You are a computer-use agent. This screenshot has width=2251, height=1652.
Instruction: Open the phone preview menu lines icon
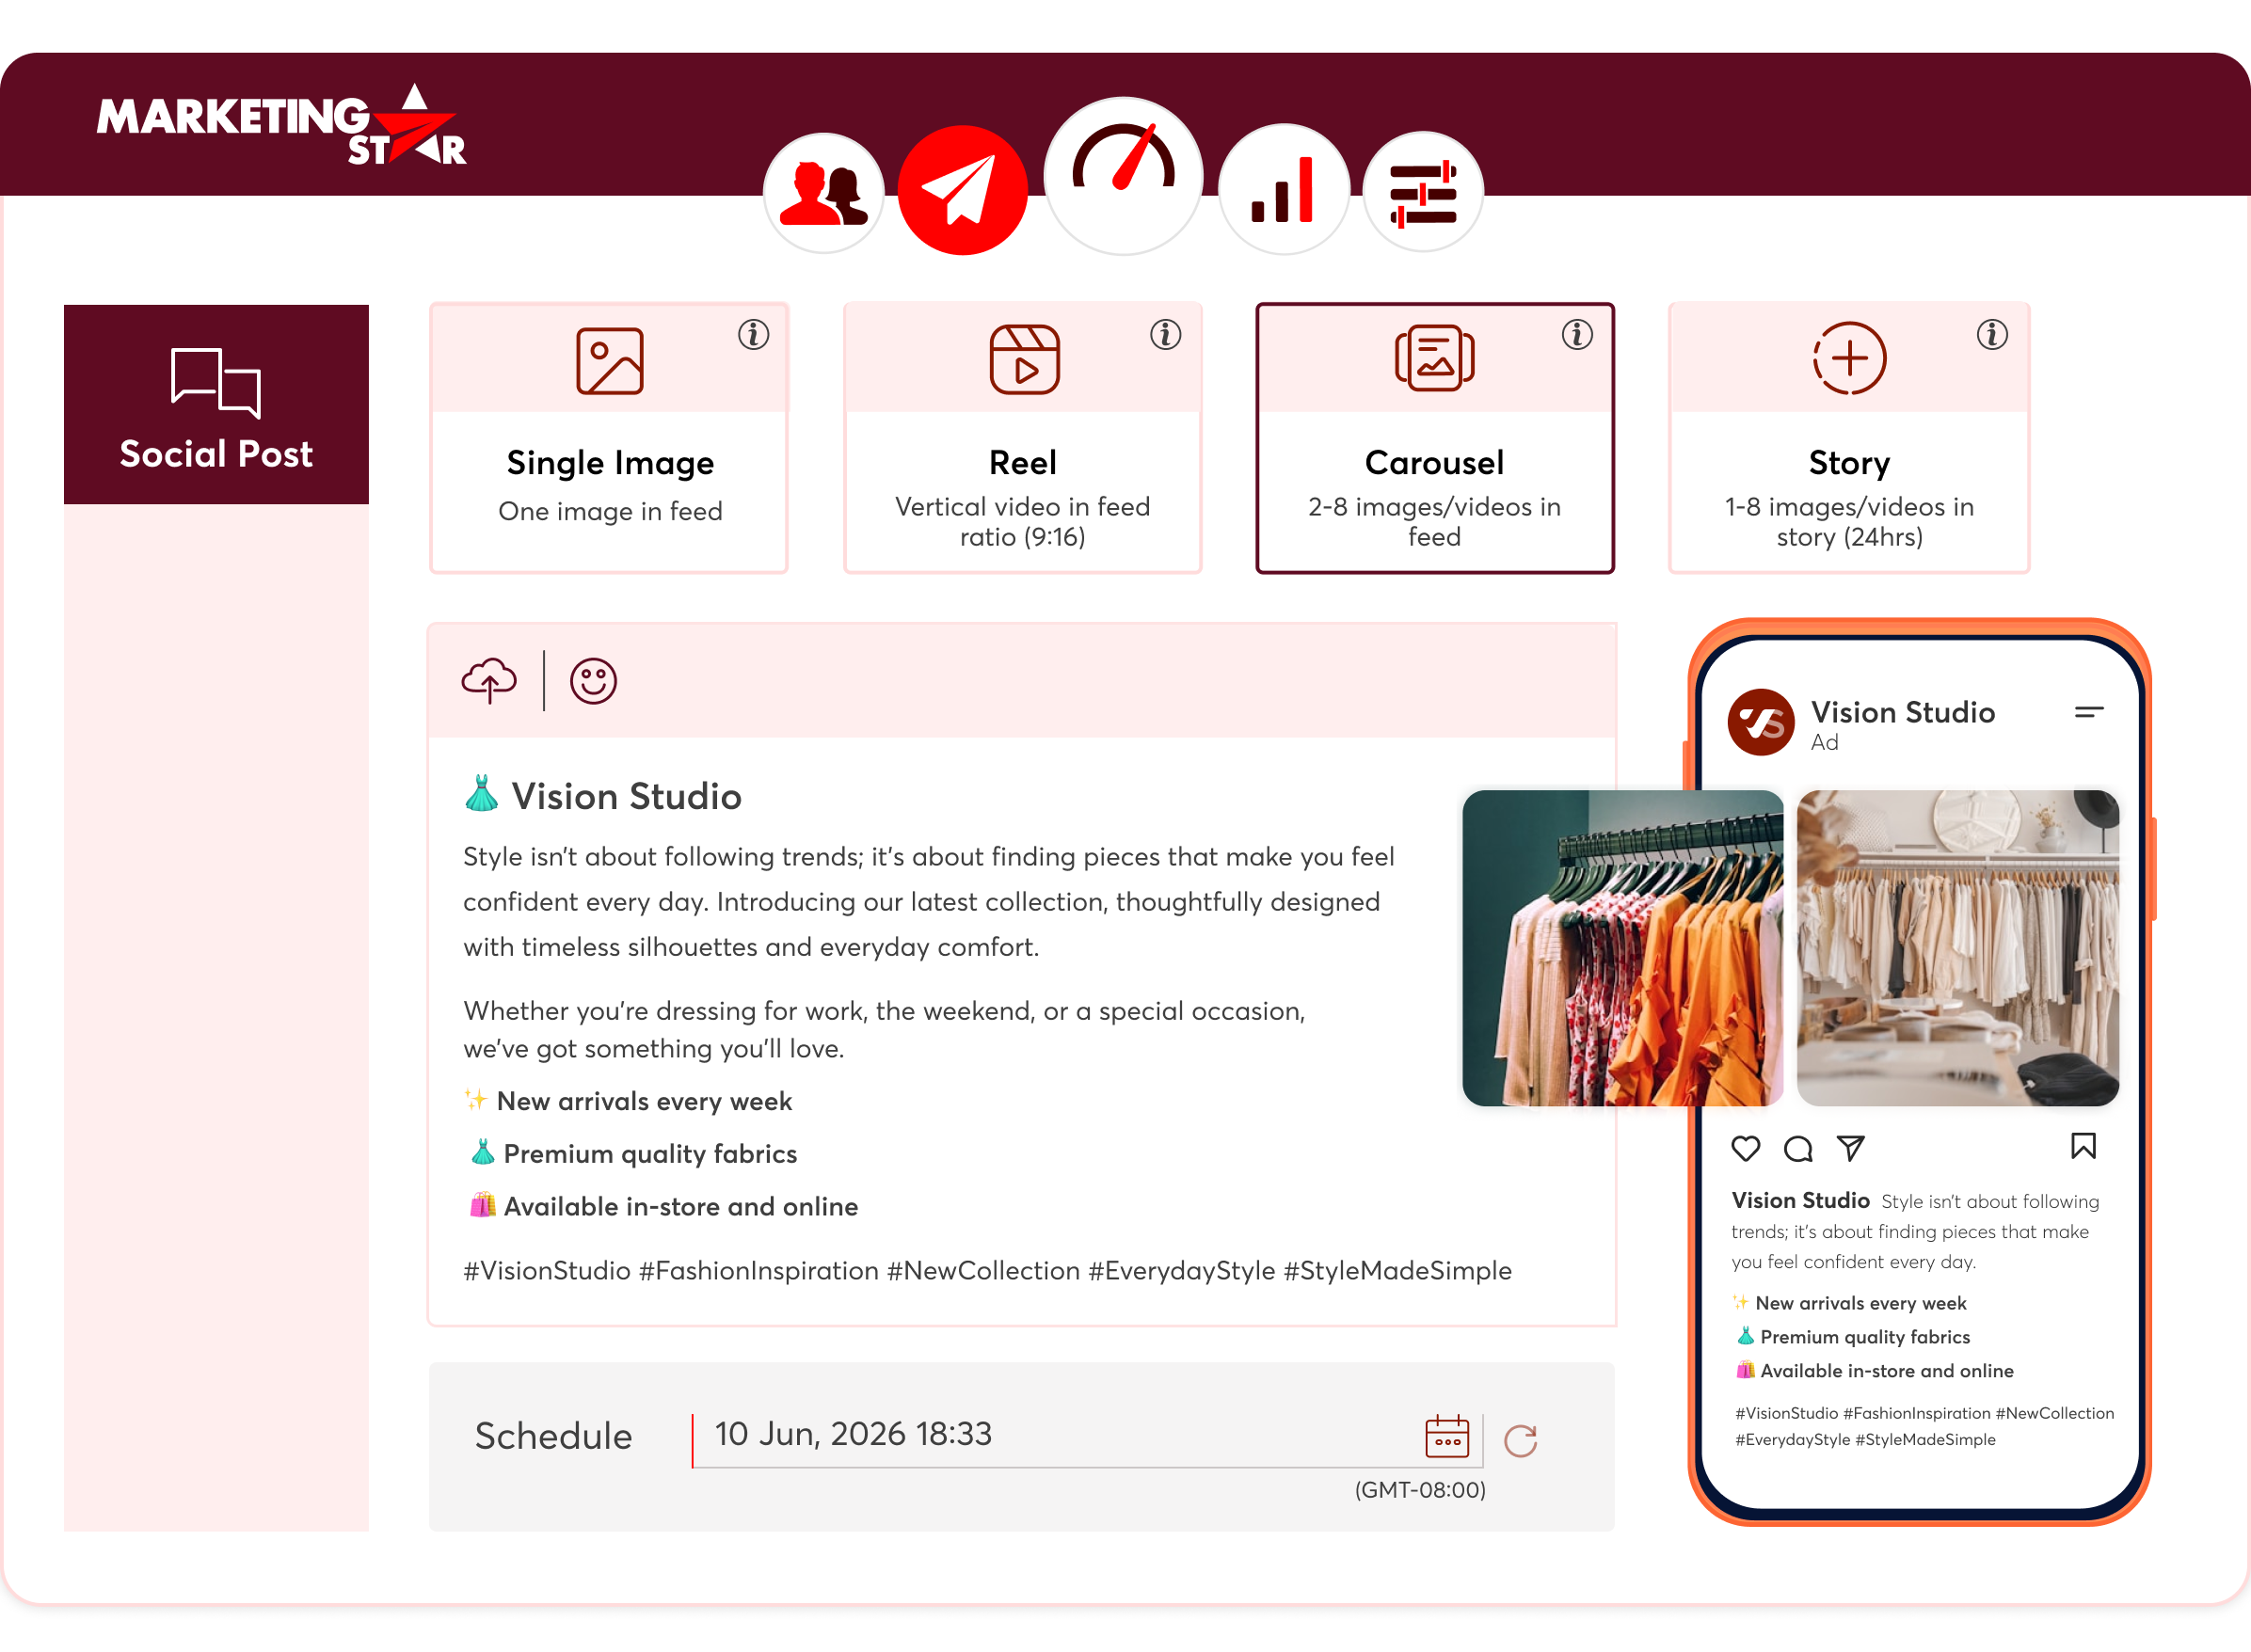pos(2088,712)
